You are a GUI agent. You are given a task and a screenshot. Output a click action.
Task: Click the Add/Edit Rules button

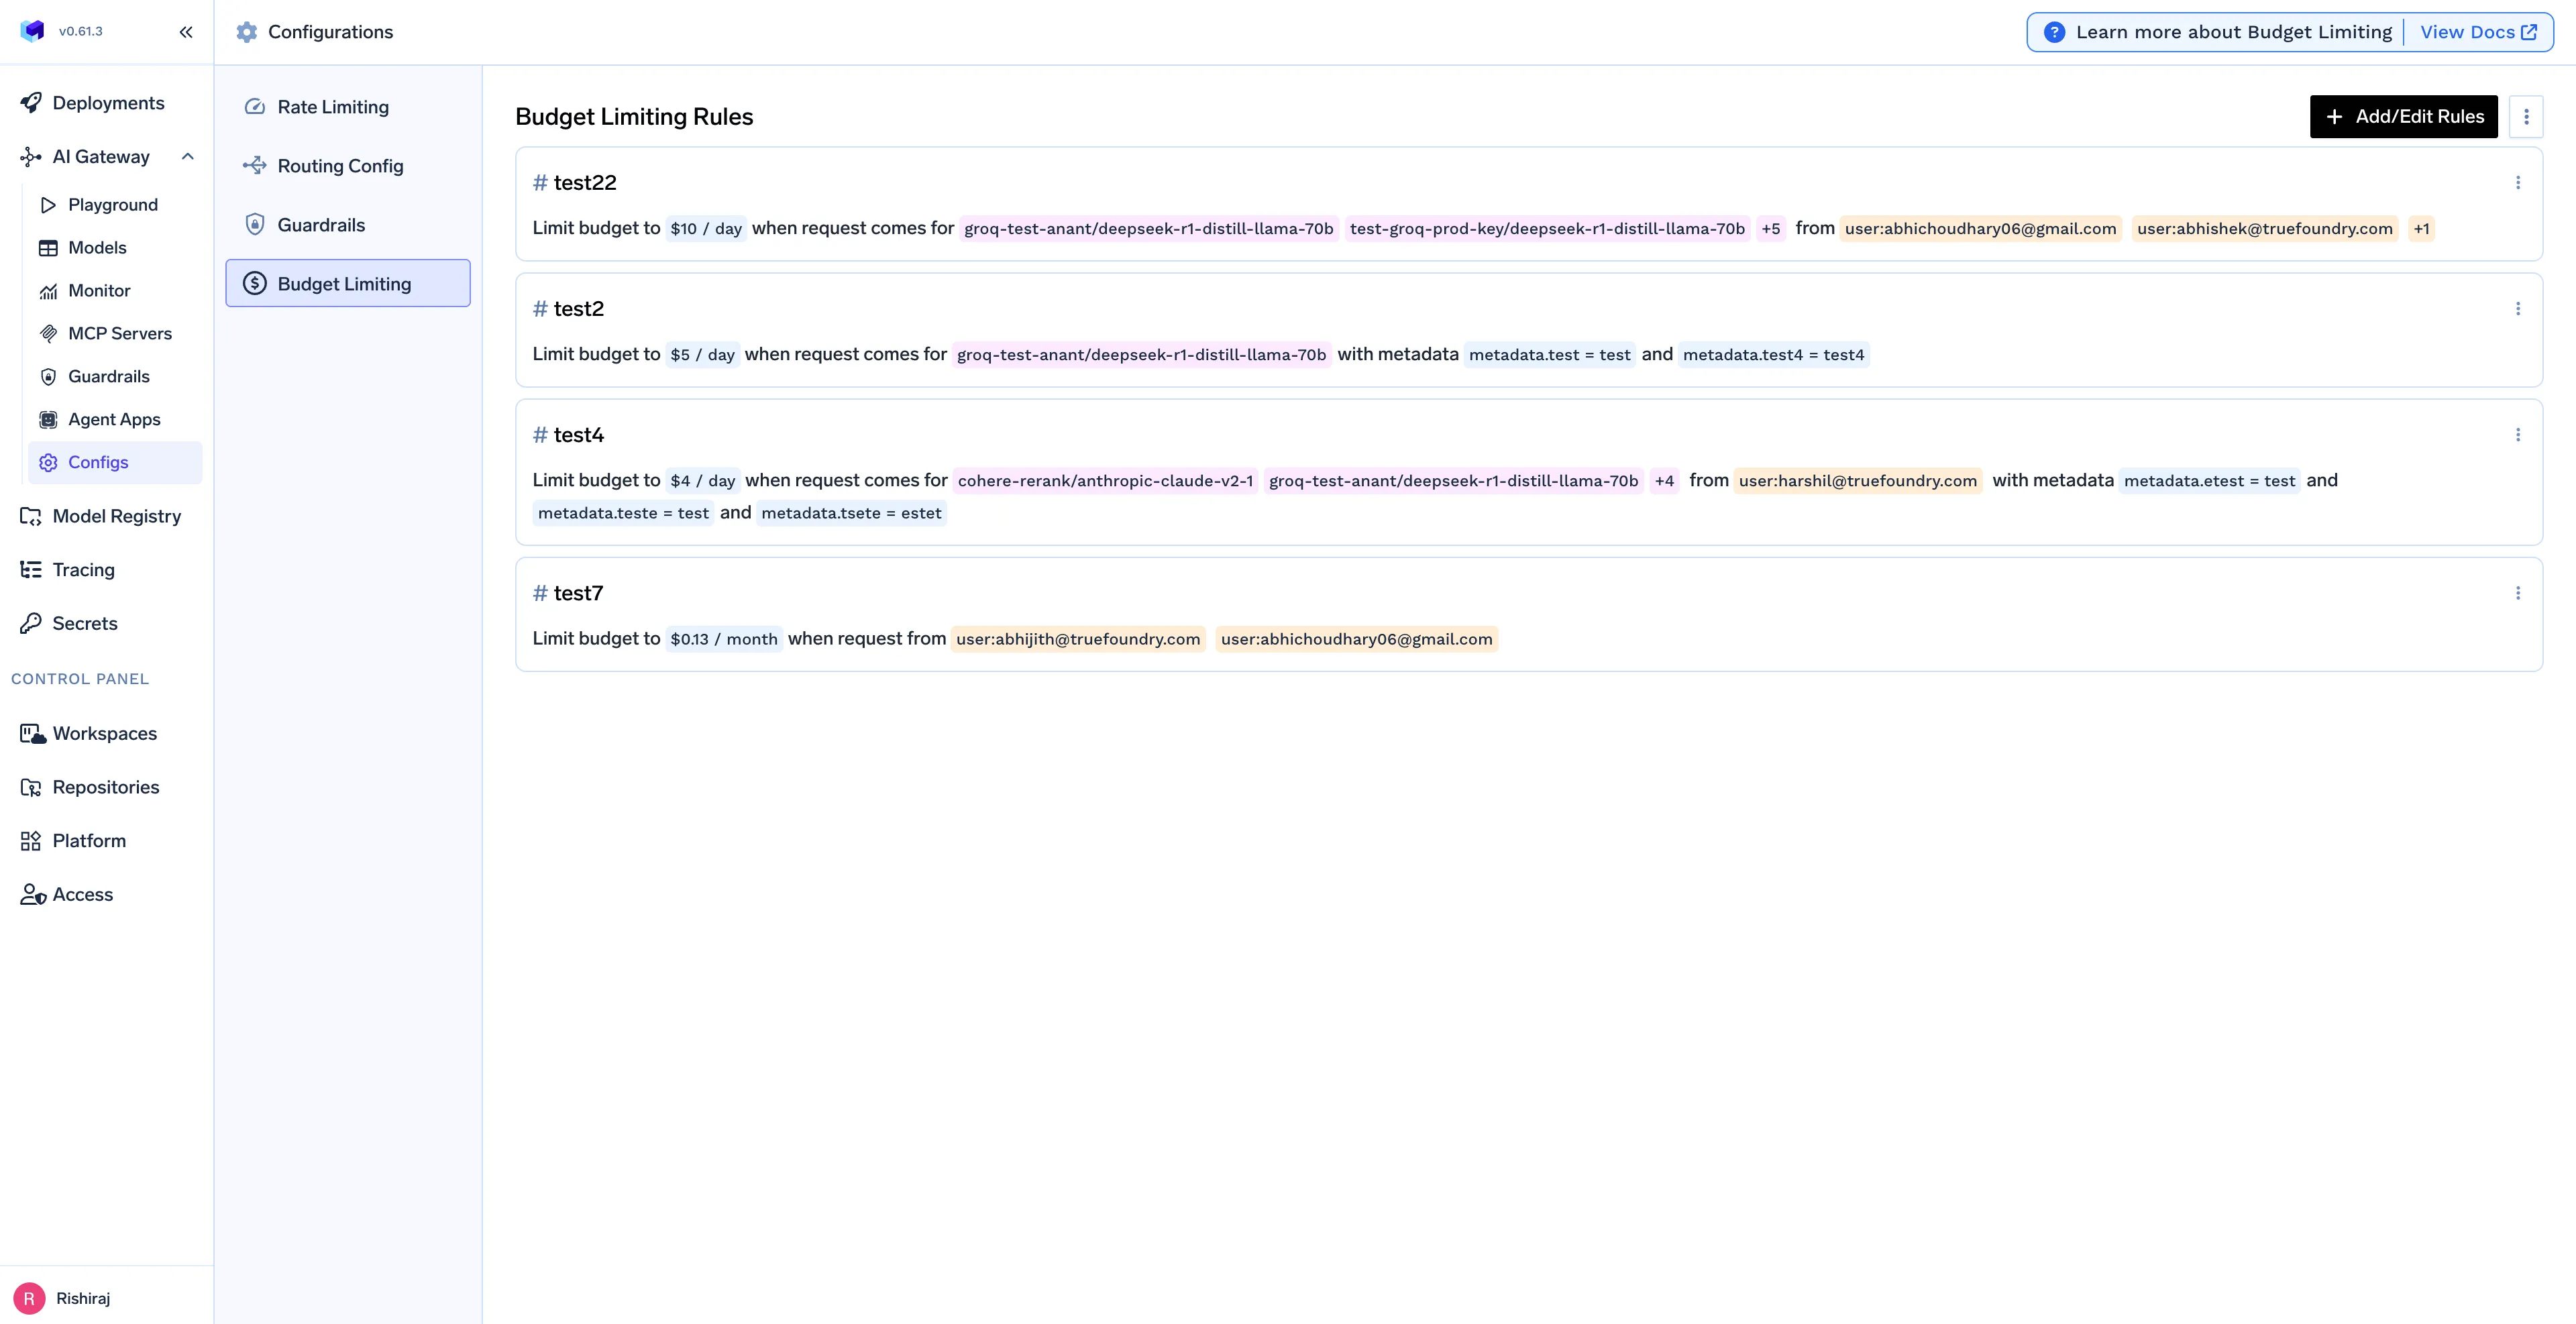coord(2403,117)
